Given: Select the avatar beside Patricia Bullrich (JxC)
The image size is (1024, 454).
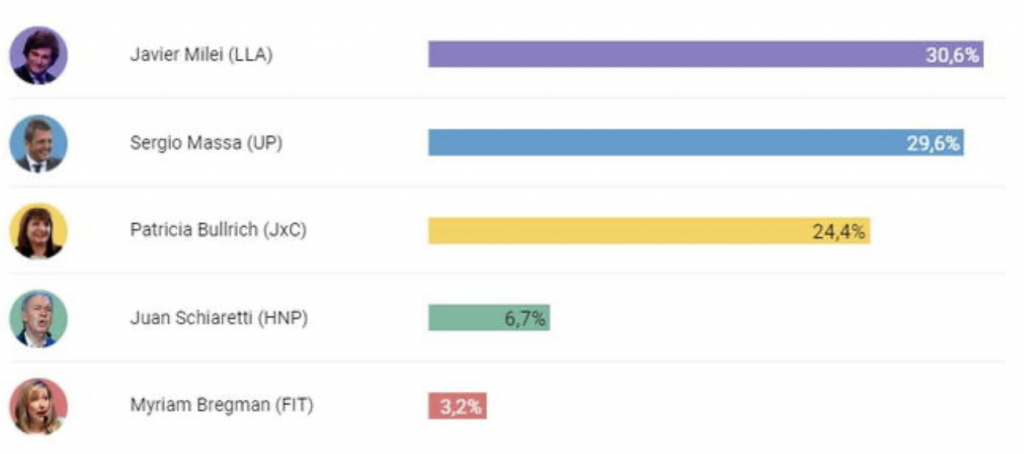Looking at the screenshot, I should click(x=39, y=231).
